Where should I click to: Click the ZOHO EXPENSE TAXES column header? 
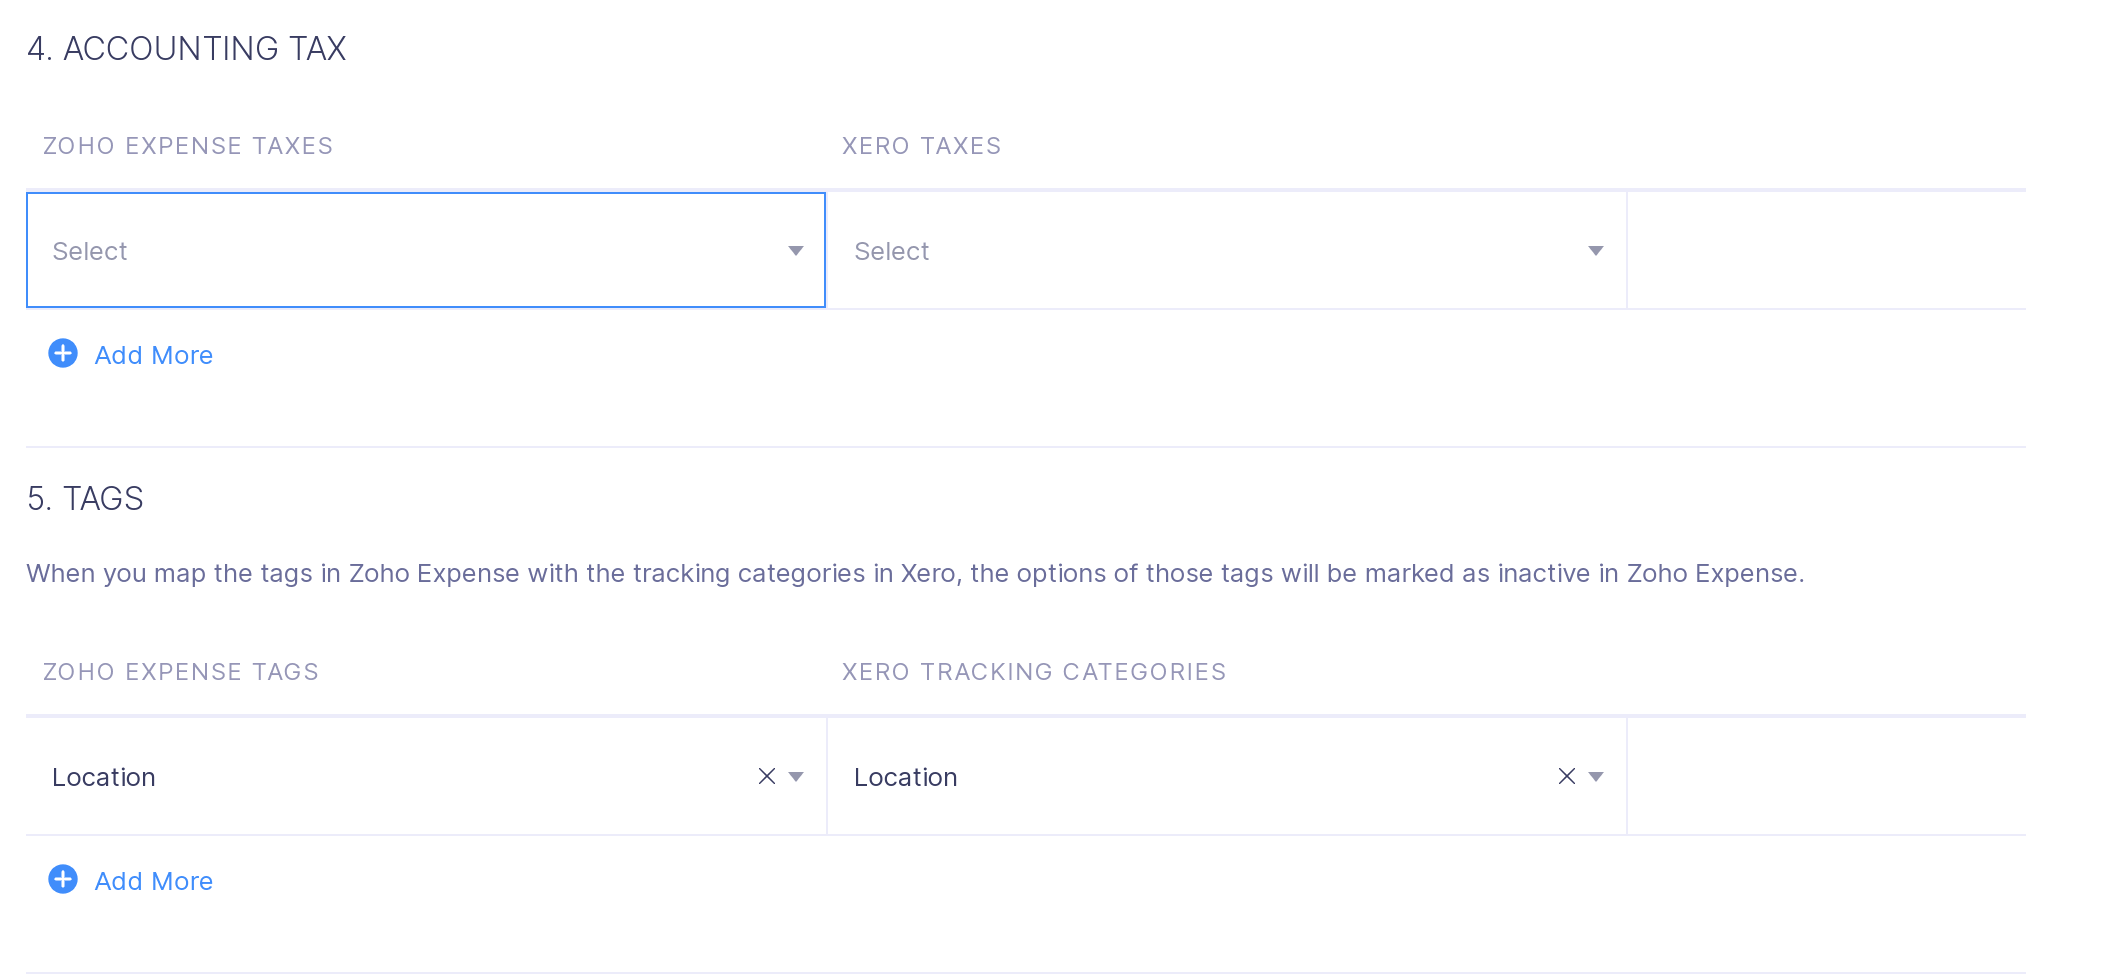pyautogui.click(x=186, y=145)
